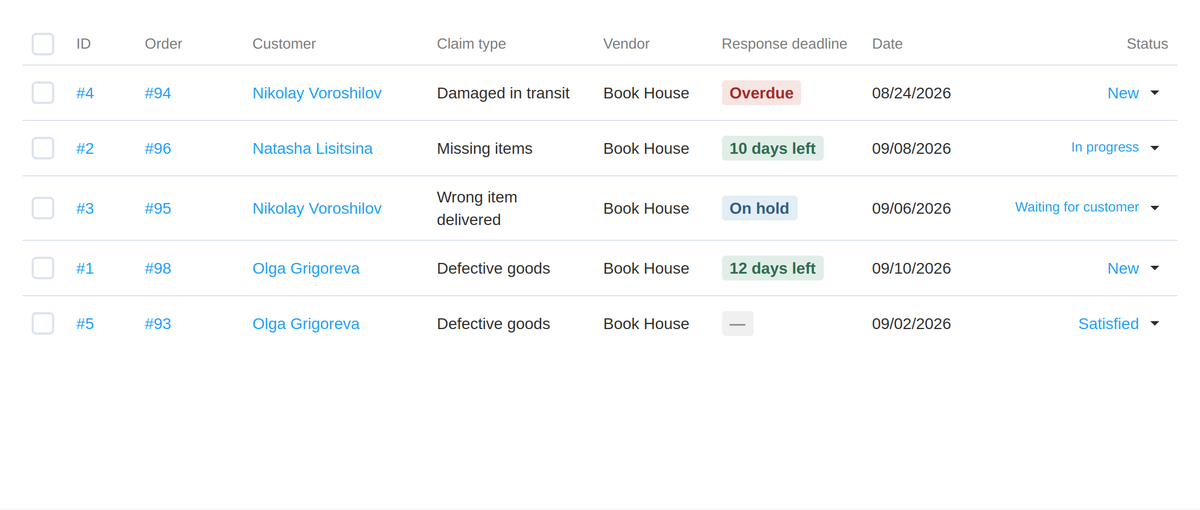View order #96
The image size is (1200, 510).
click(158, 148)
